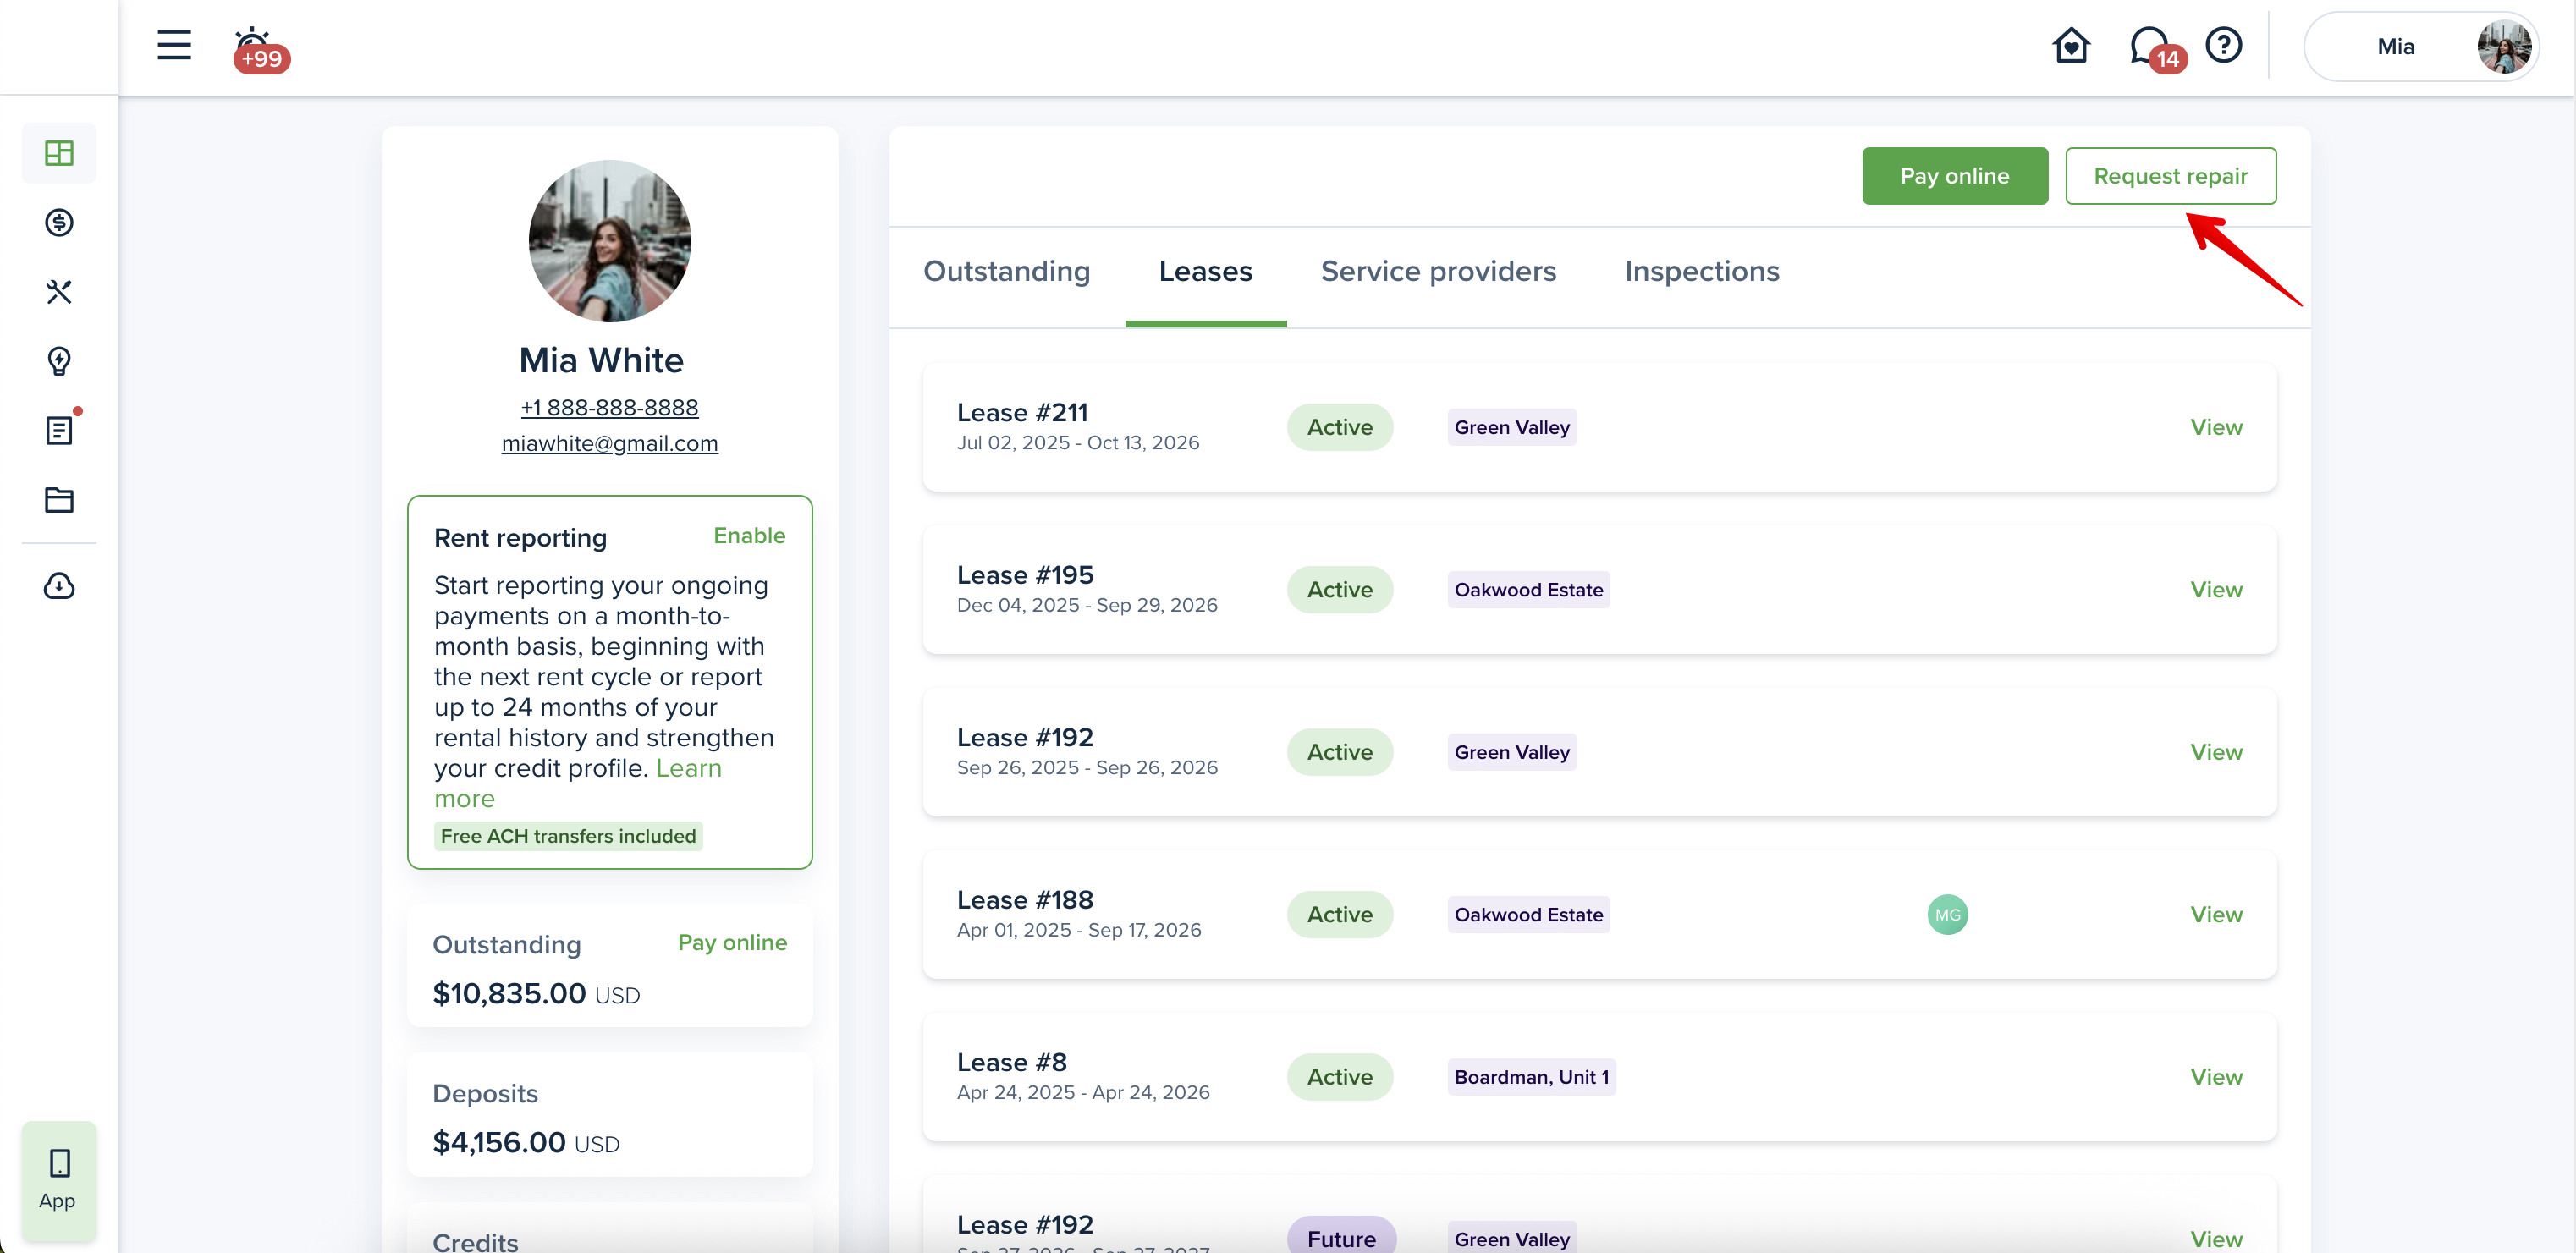Open the documents icon with red dot
The width and height of the screenshot is (2576, 1253).
59,430
